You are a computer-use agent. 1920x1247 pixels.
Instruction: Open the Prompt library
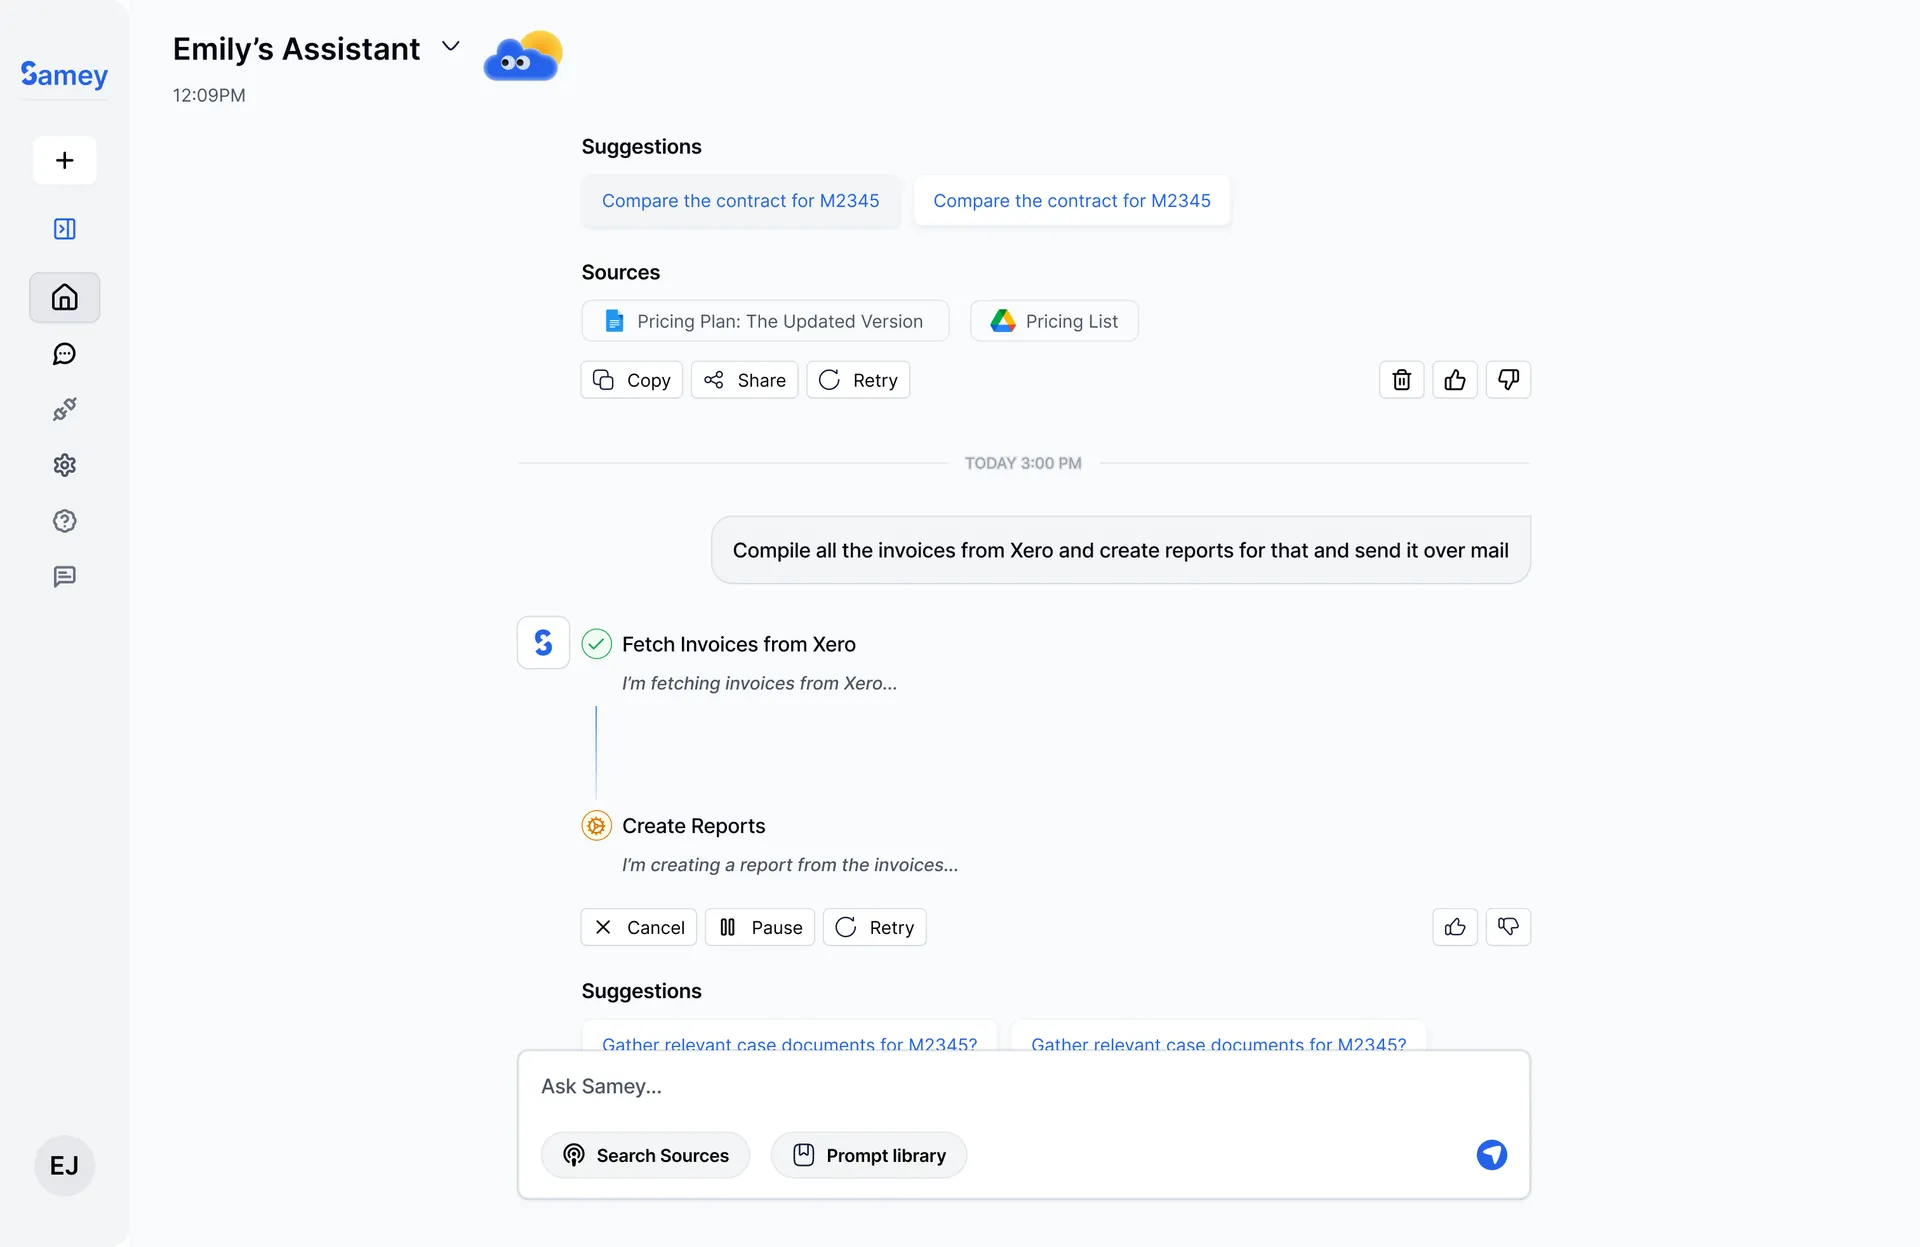click(868, 1155)
